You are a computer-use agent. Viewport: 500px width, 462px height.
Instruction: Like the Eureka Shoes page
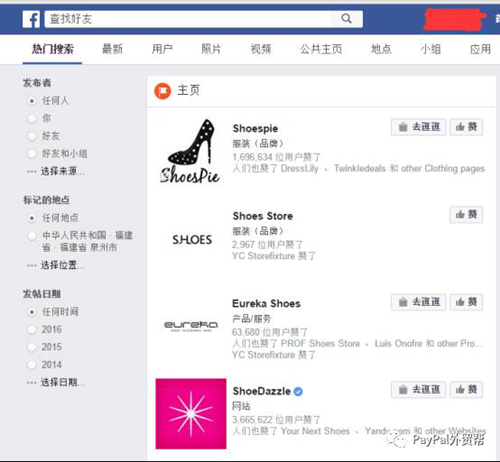click(466, 302)
